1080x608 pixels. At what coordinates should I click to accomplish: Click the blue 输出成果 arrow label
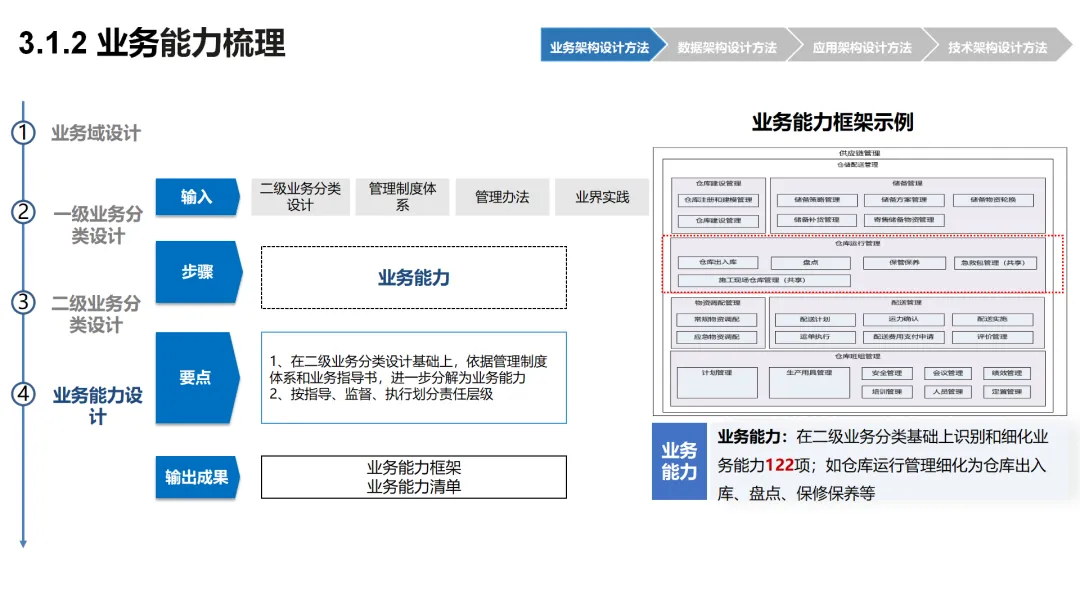click(198, 477)
